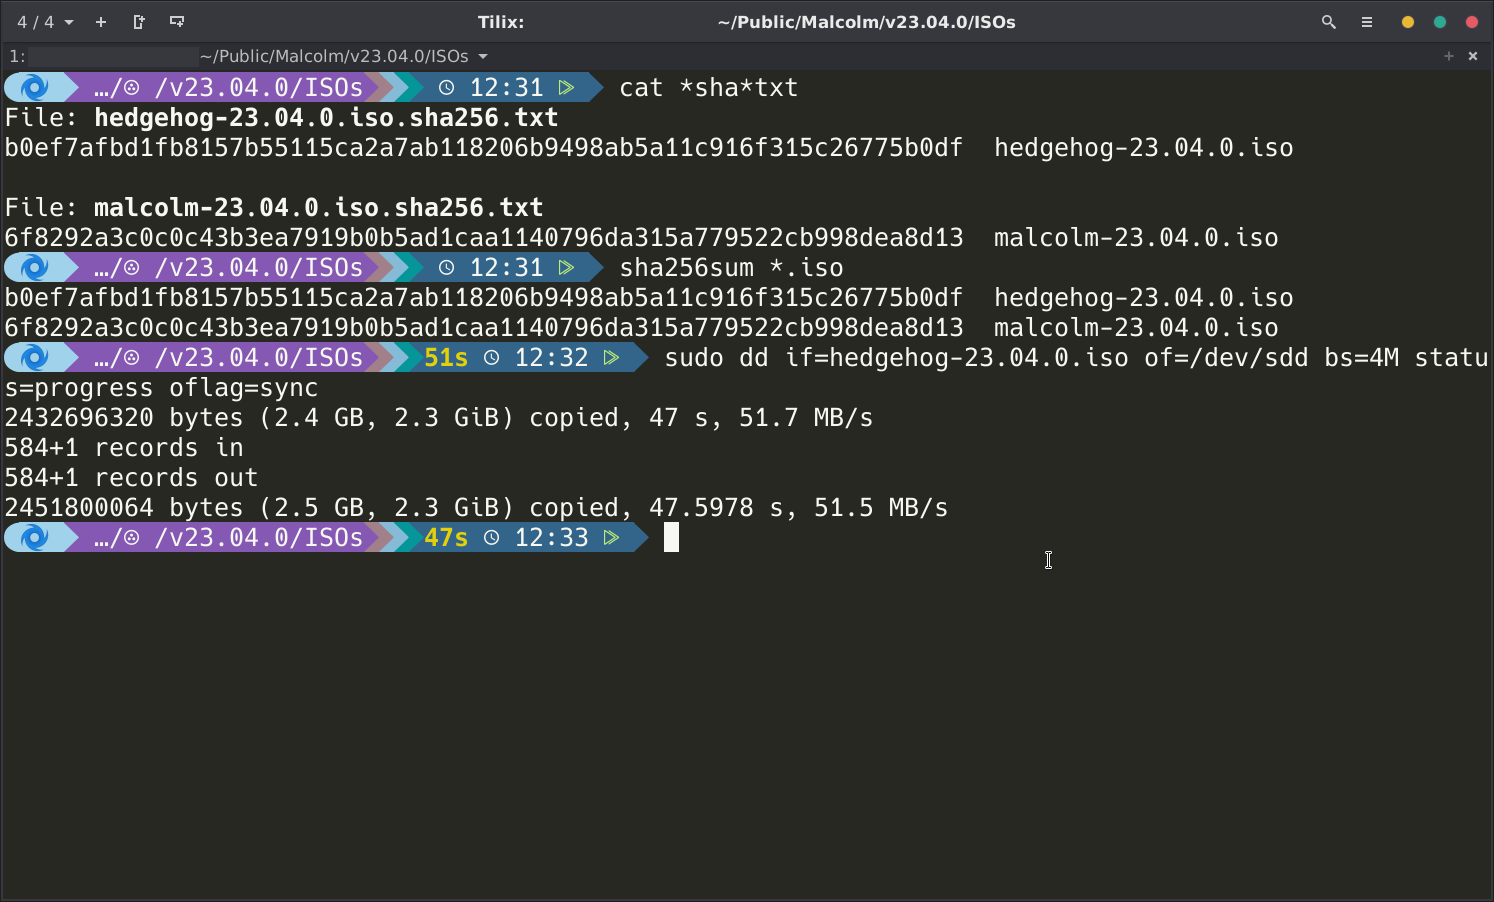
Task: Open the terminal title ~/Public/Malcolm/v23.04.0/ISOs dropdown
Action: point(344,56)
